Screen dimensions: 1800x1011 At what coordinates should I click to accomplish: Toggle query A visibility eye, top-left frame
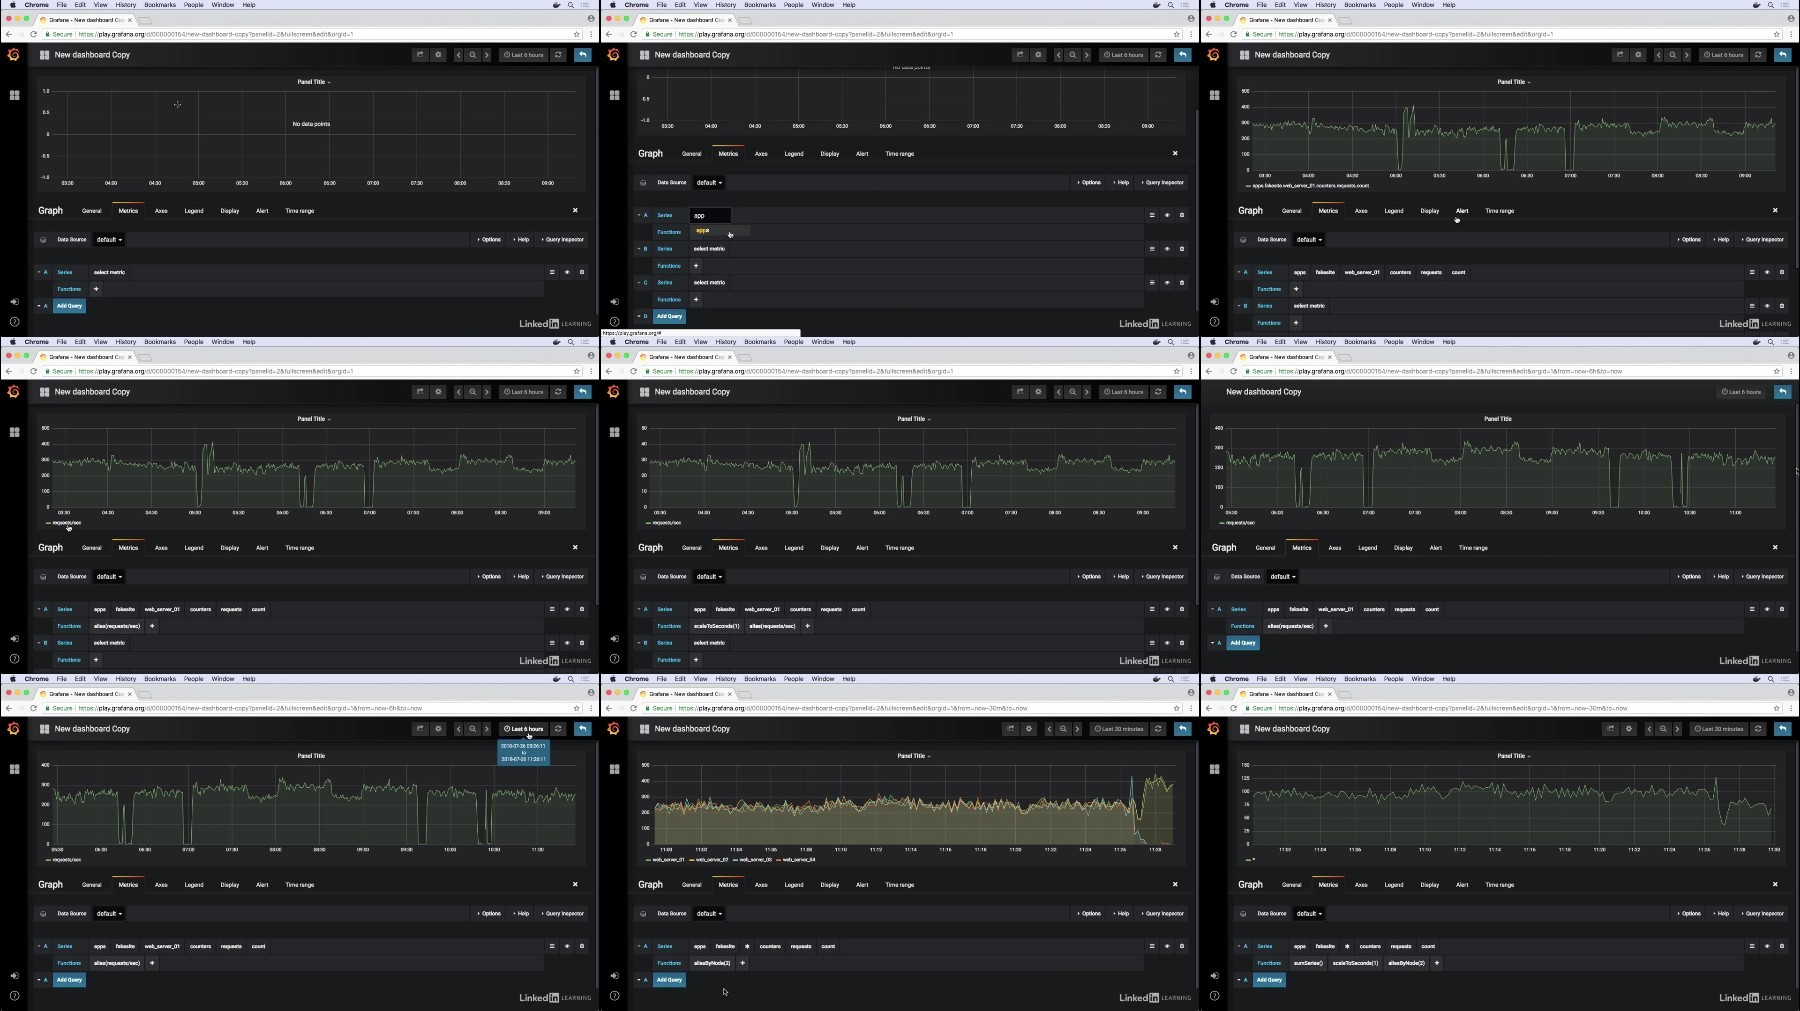point(567,272)
